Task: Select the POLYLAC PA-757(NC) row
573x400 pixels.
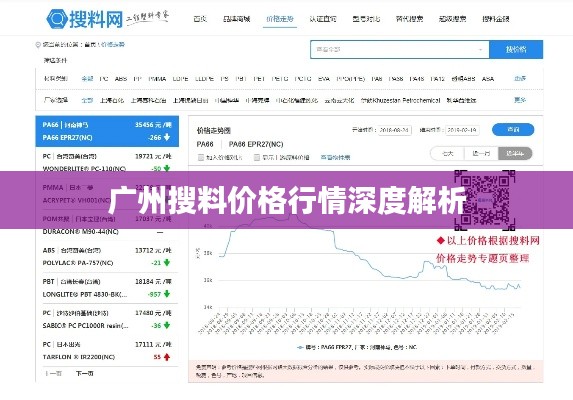Action: coord(107,256)
